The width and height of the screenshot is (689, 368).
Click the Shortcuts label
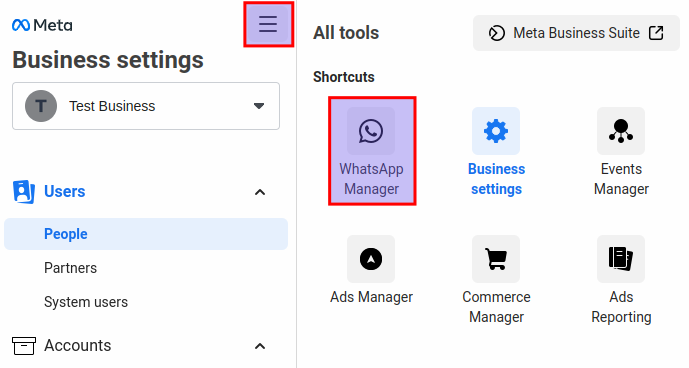tap(344, 77)
